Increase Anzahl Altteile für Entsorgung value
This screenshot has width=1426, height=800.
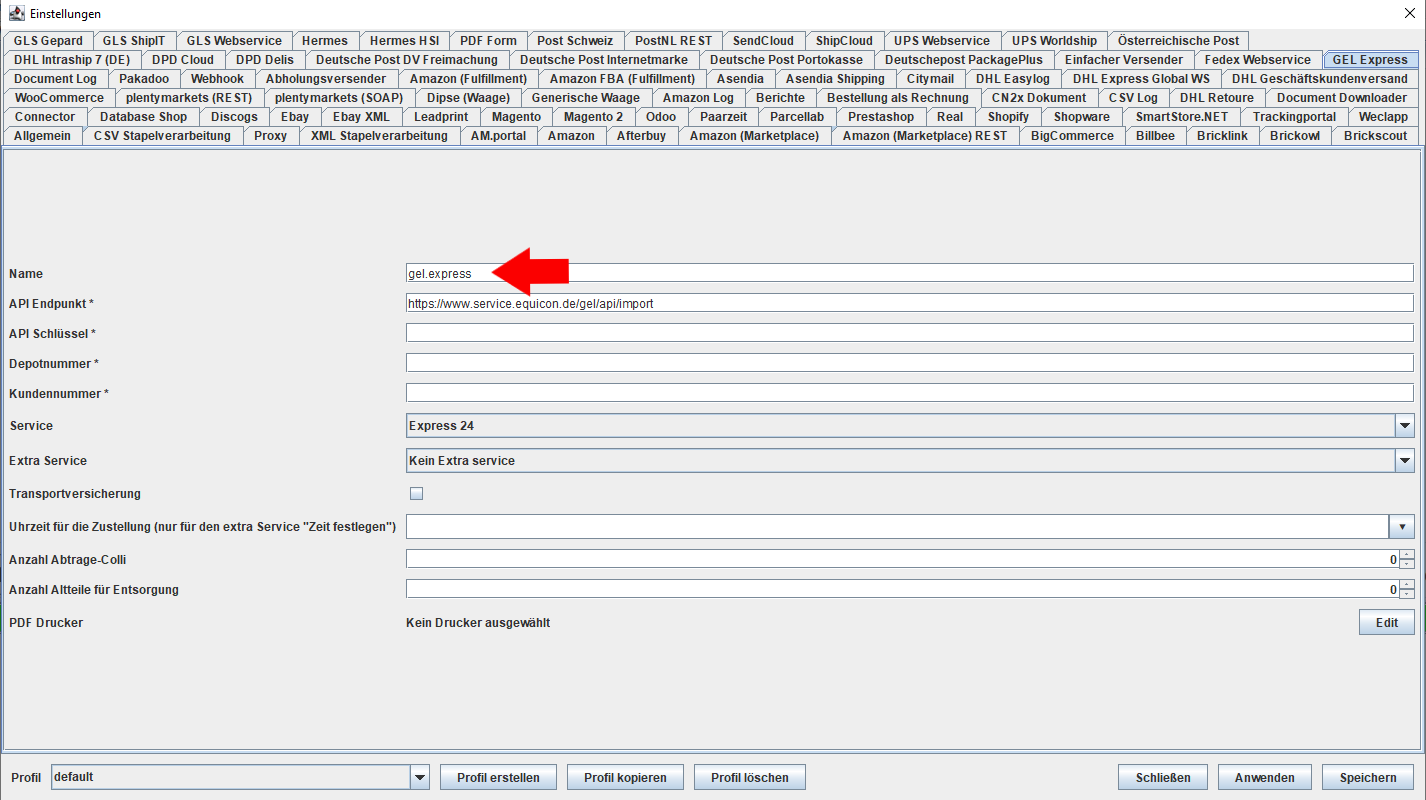pyautogui.click(x=1407, y=585)
